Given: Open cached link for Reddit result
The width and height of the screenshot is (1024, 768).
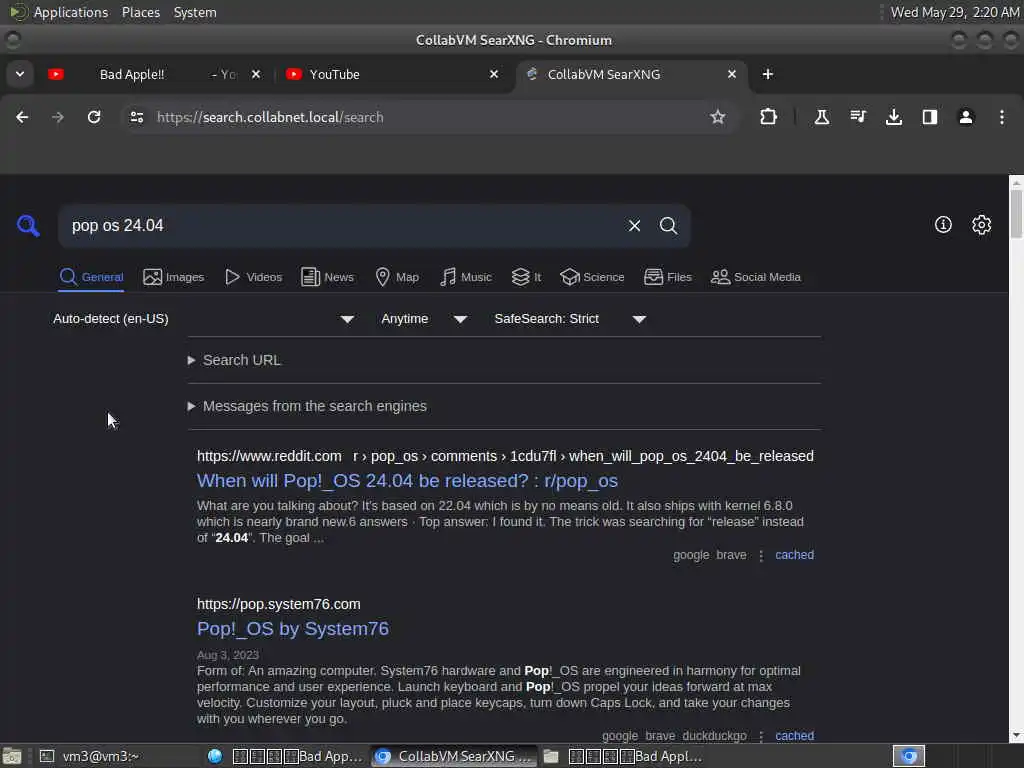Looking at the screenshot, I should point(794,555).
